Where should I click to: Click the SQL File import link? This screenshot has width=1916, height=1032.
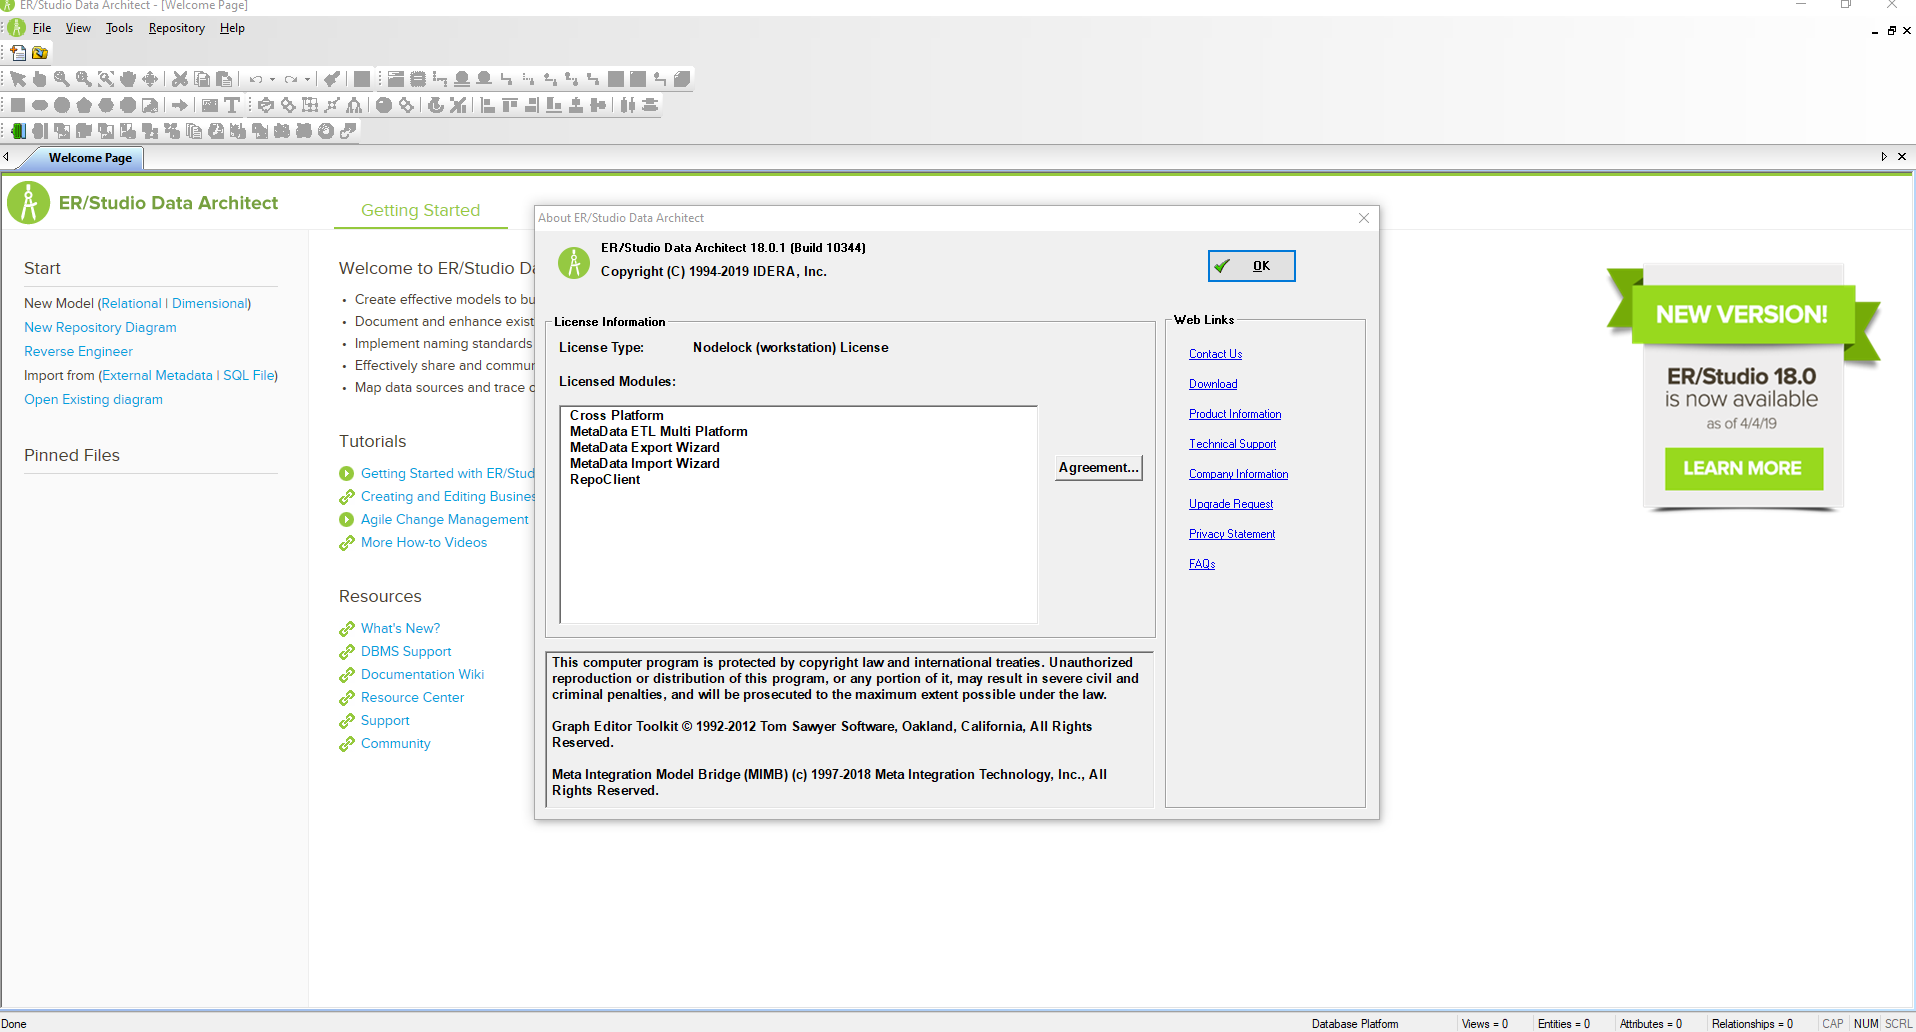coord(248,375)
